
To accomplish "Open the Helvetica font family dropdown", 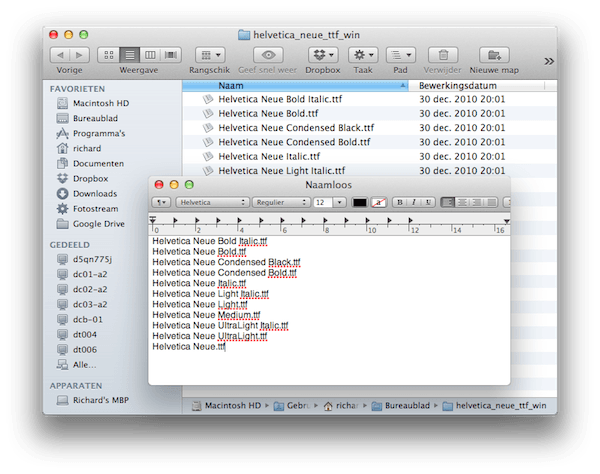I will [x=212, y=202].
